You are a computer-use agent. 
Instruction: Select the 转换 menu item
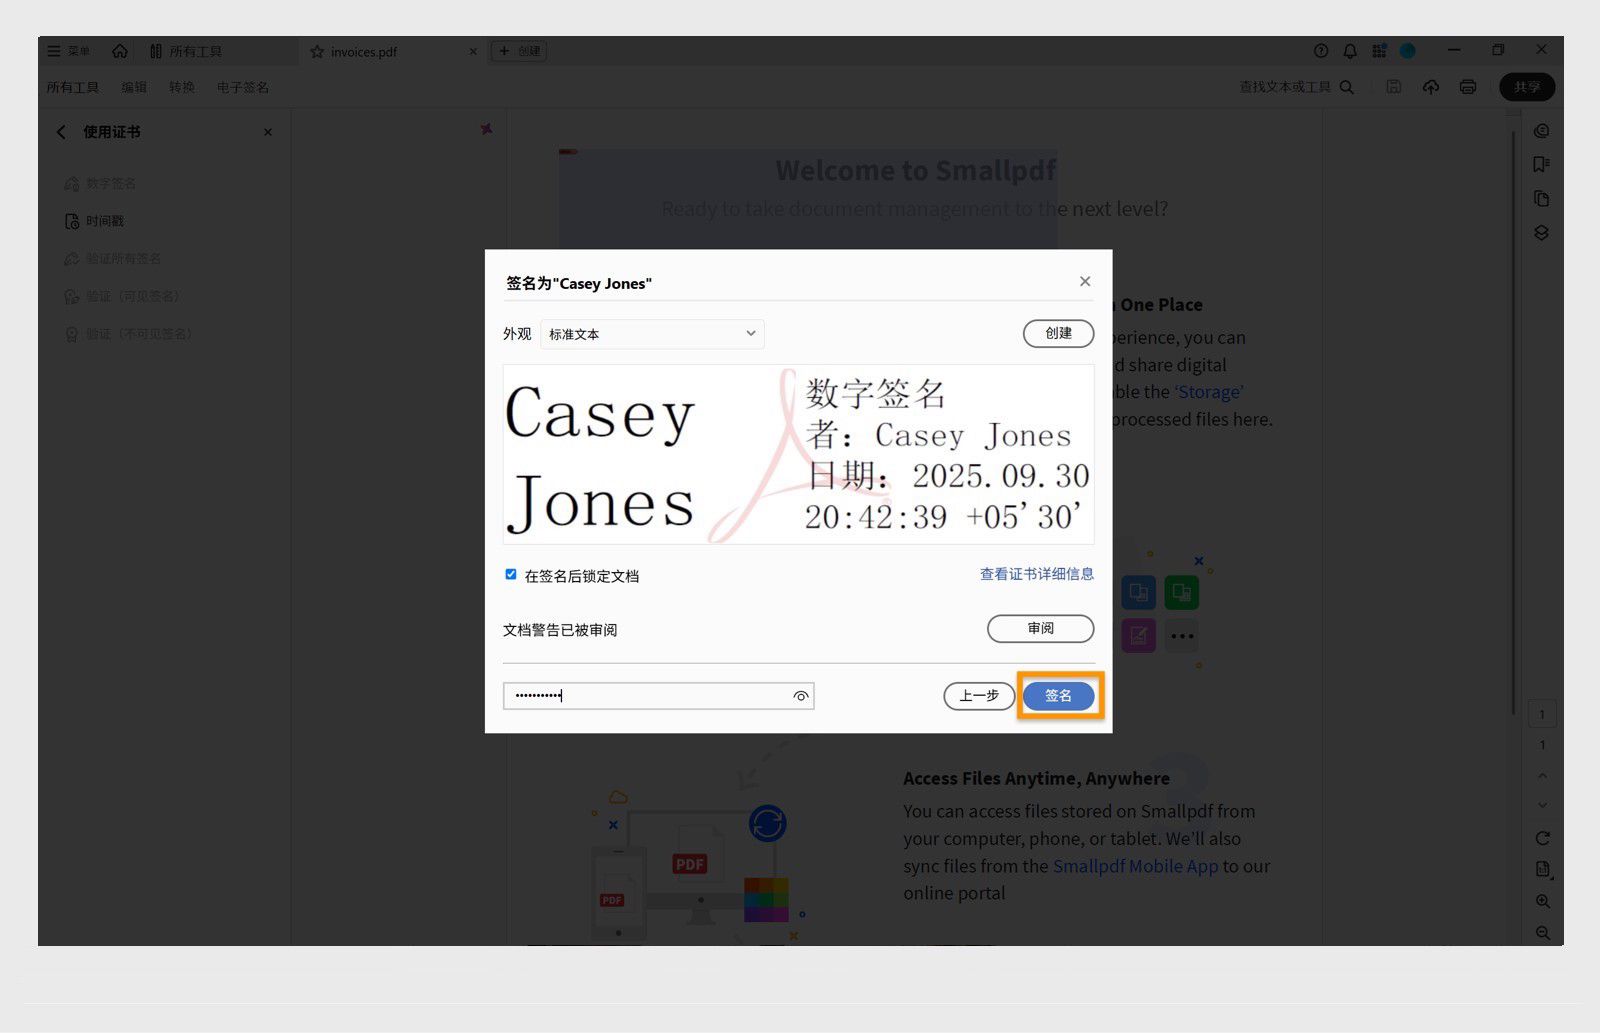182,87
